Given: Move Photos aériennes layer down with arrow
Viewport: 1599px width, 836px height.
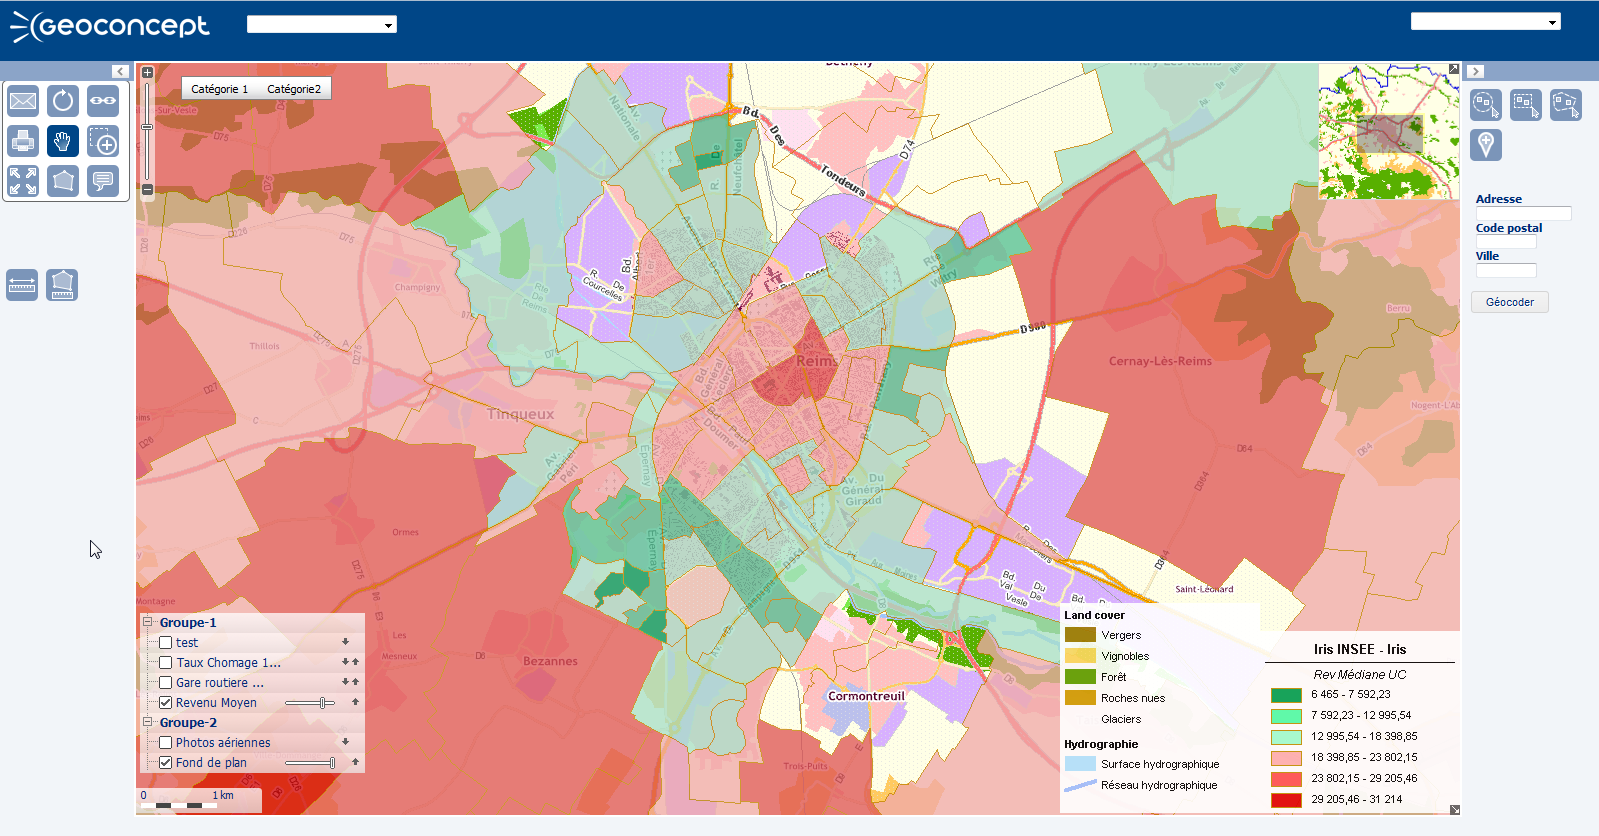Looking at the screenshot, I should (346, 742).
